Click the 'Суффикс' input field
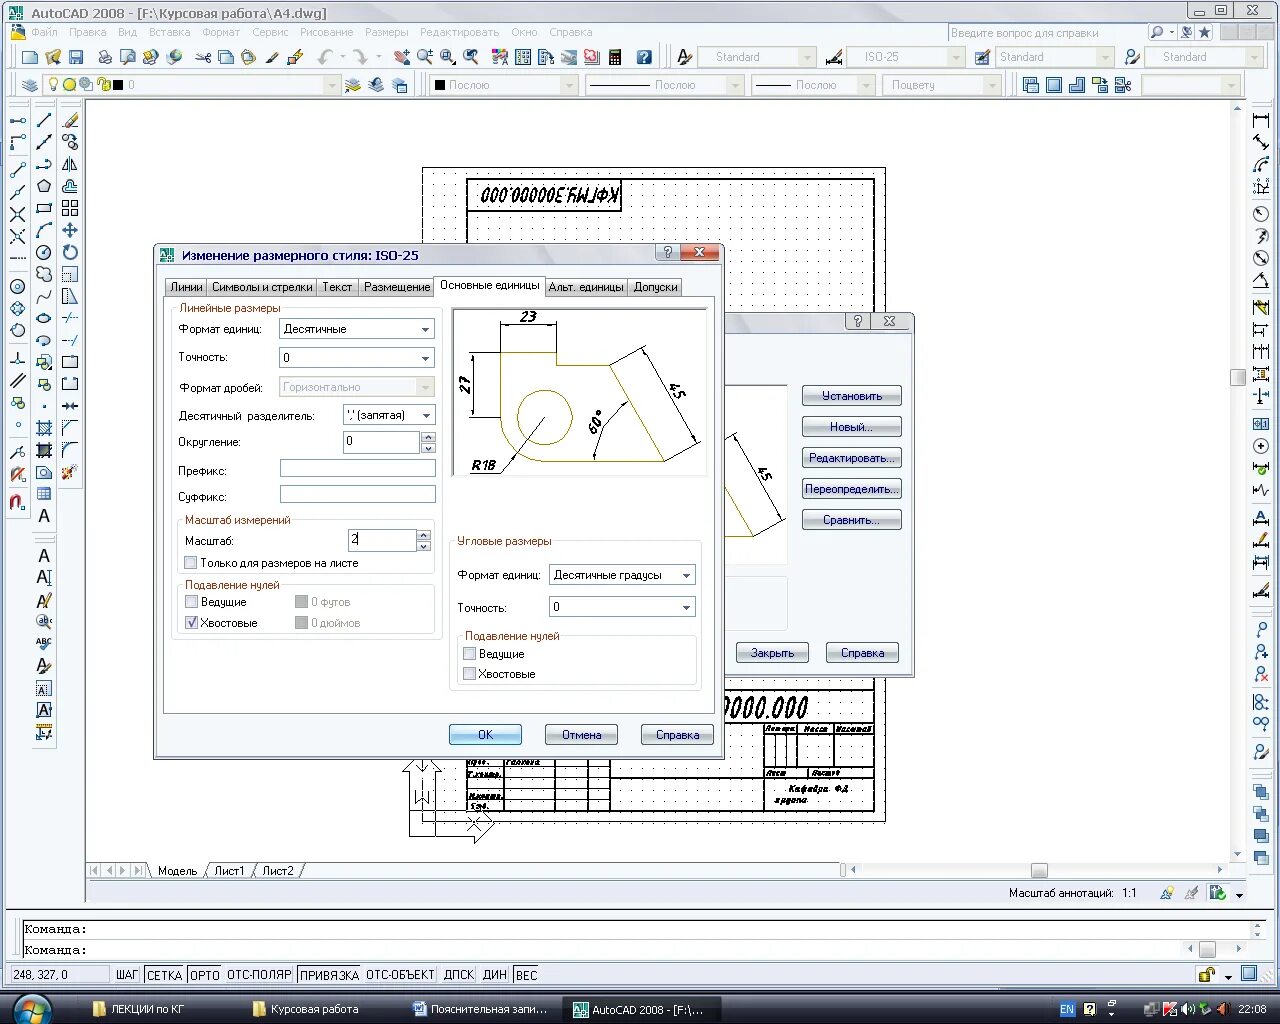1280x1024 pixels. pyautogui.click(x=357, y=494)
